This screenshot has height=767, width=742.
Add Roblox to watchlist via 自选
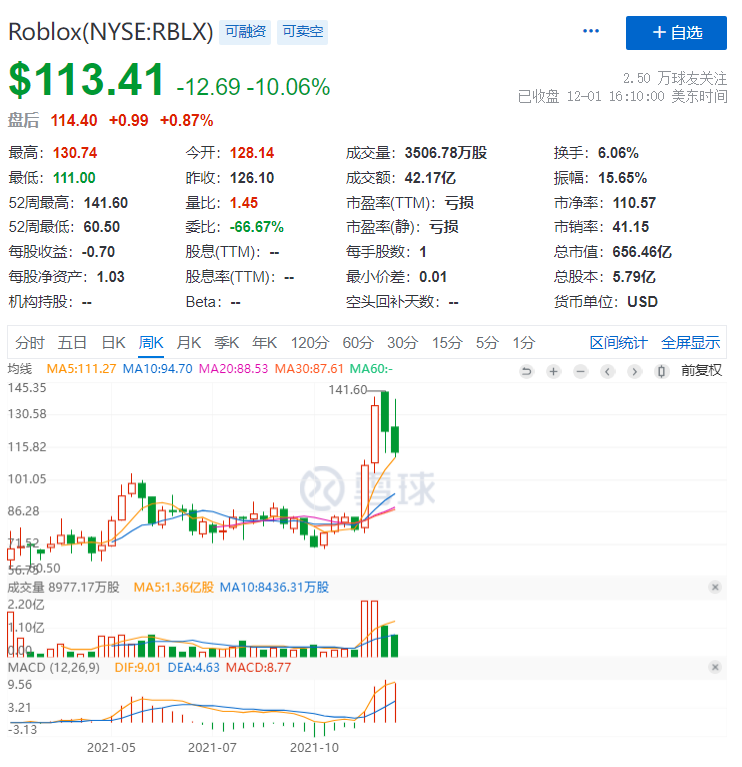pyautogui.click(x=676, y=32)
